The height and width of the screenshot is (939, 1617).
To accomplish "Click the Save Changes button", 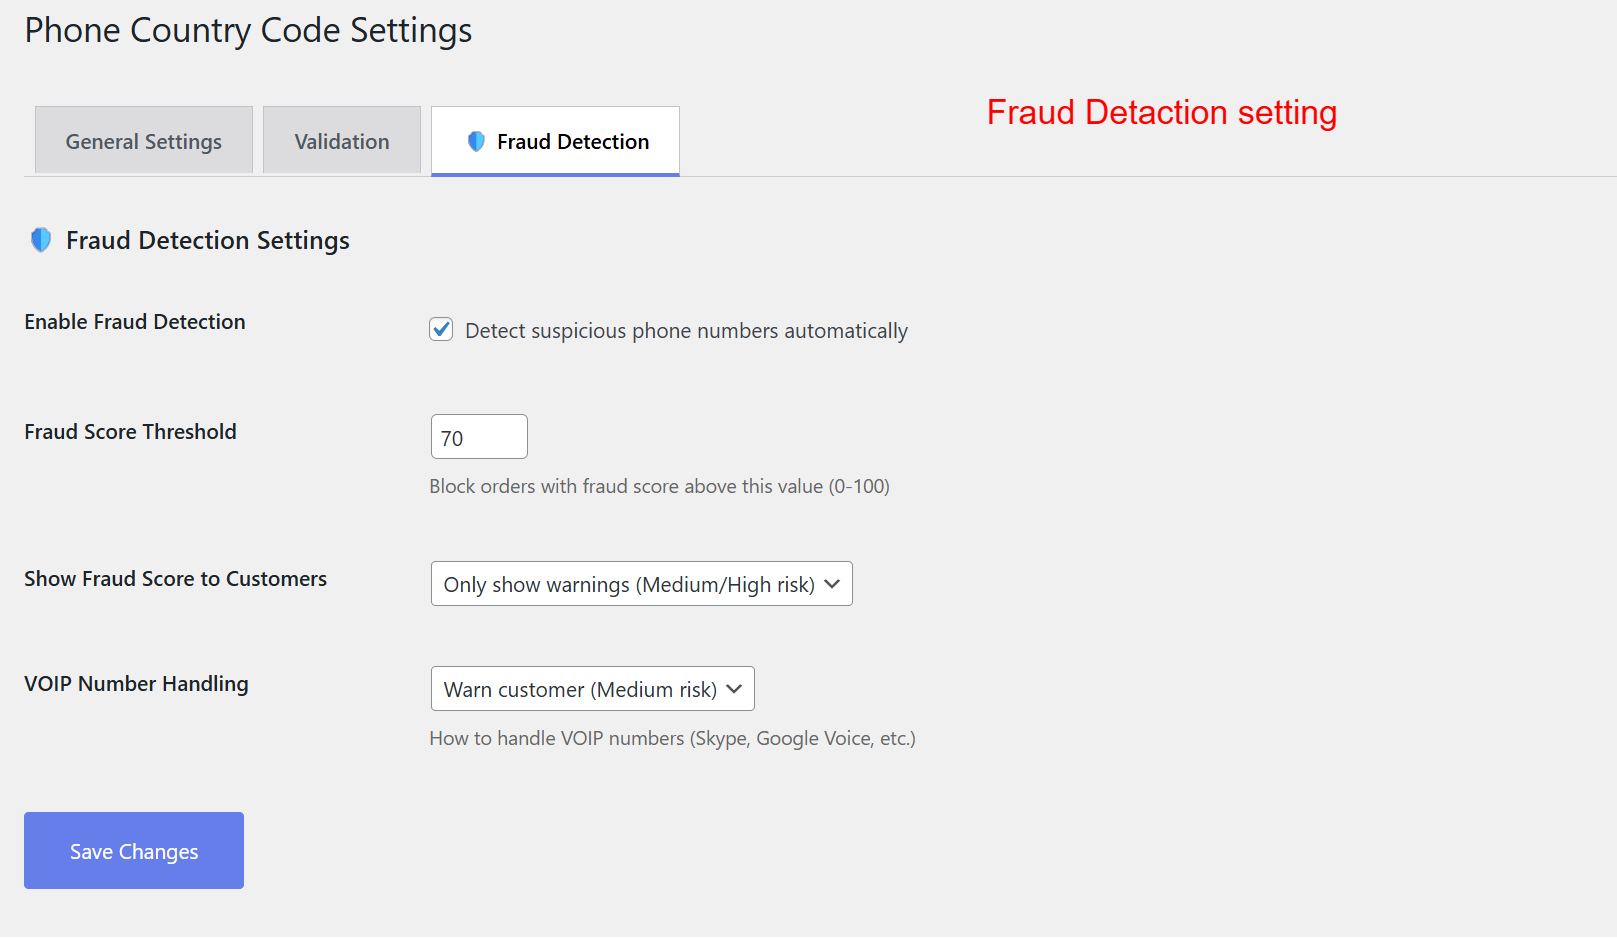I will [x=134, y=851].
